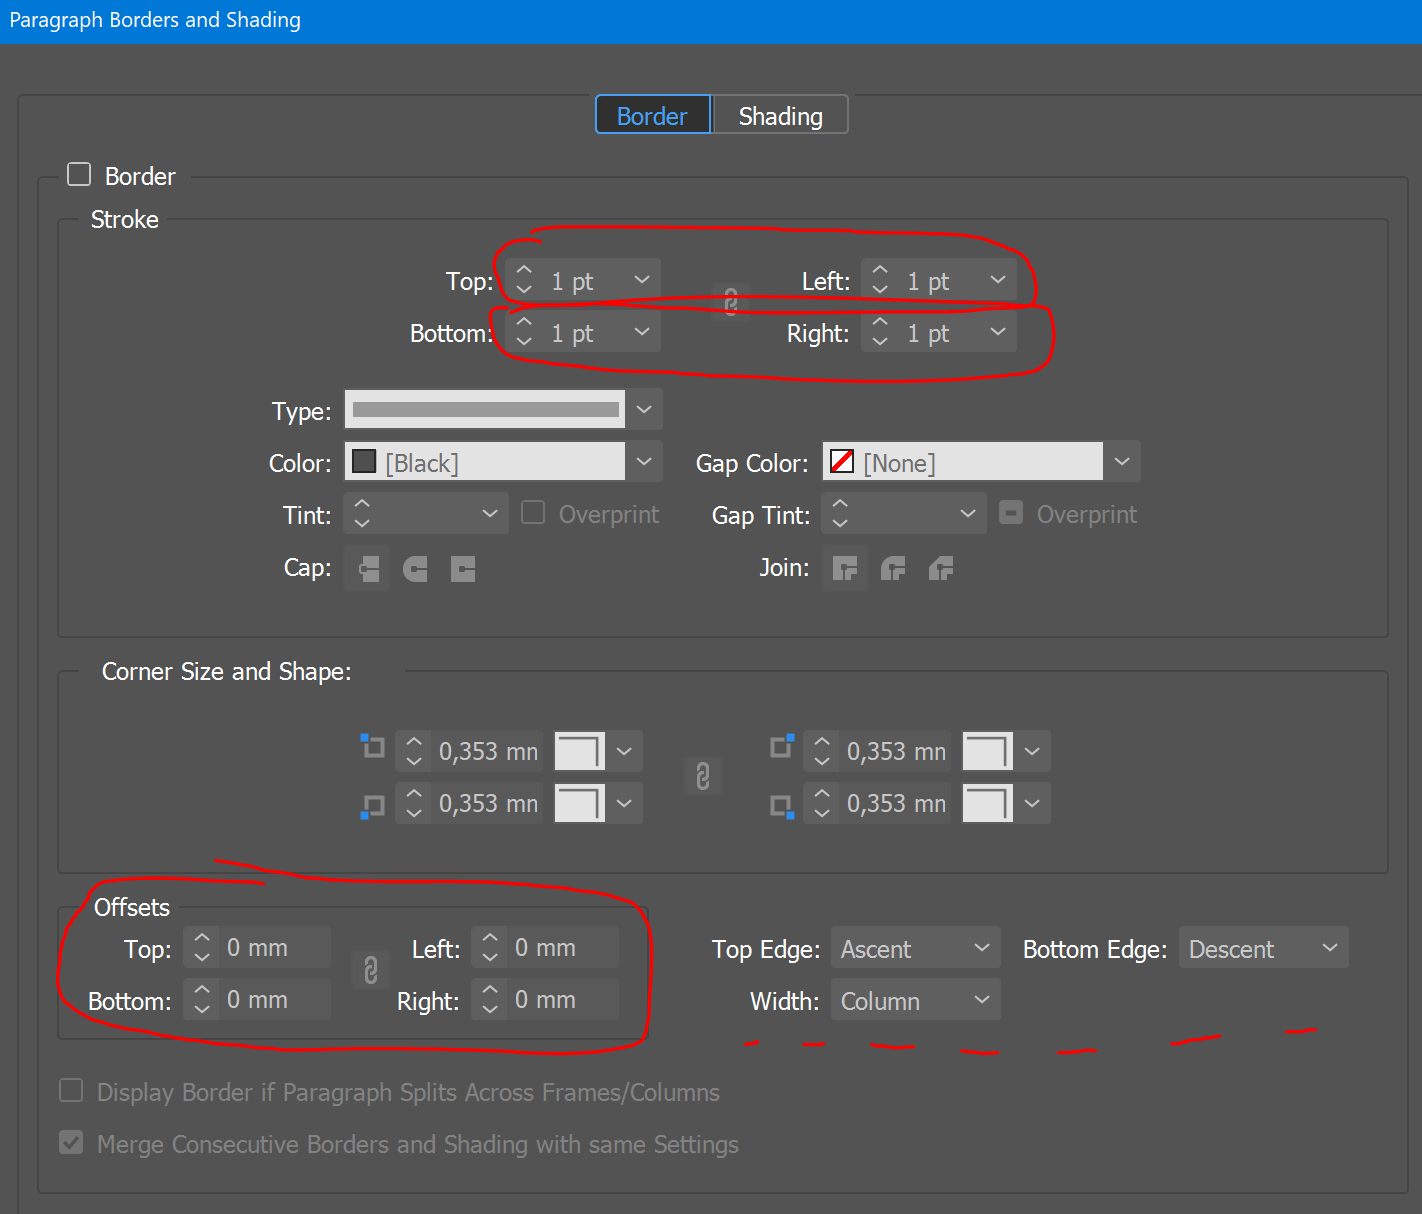Toggle the offsets chain link icon
The image size is (1422, 1214).
[371, 970]
